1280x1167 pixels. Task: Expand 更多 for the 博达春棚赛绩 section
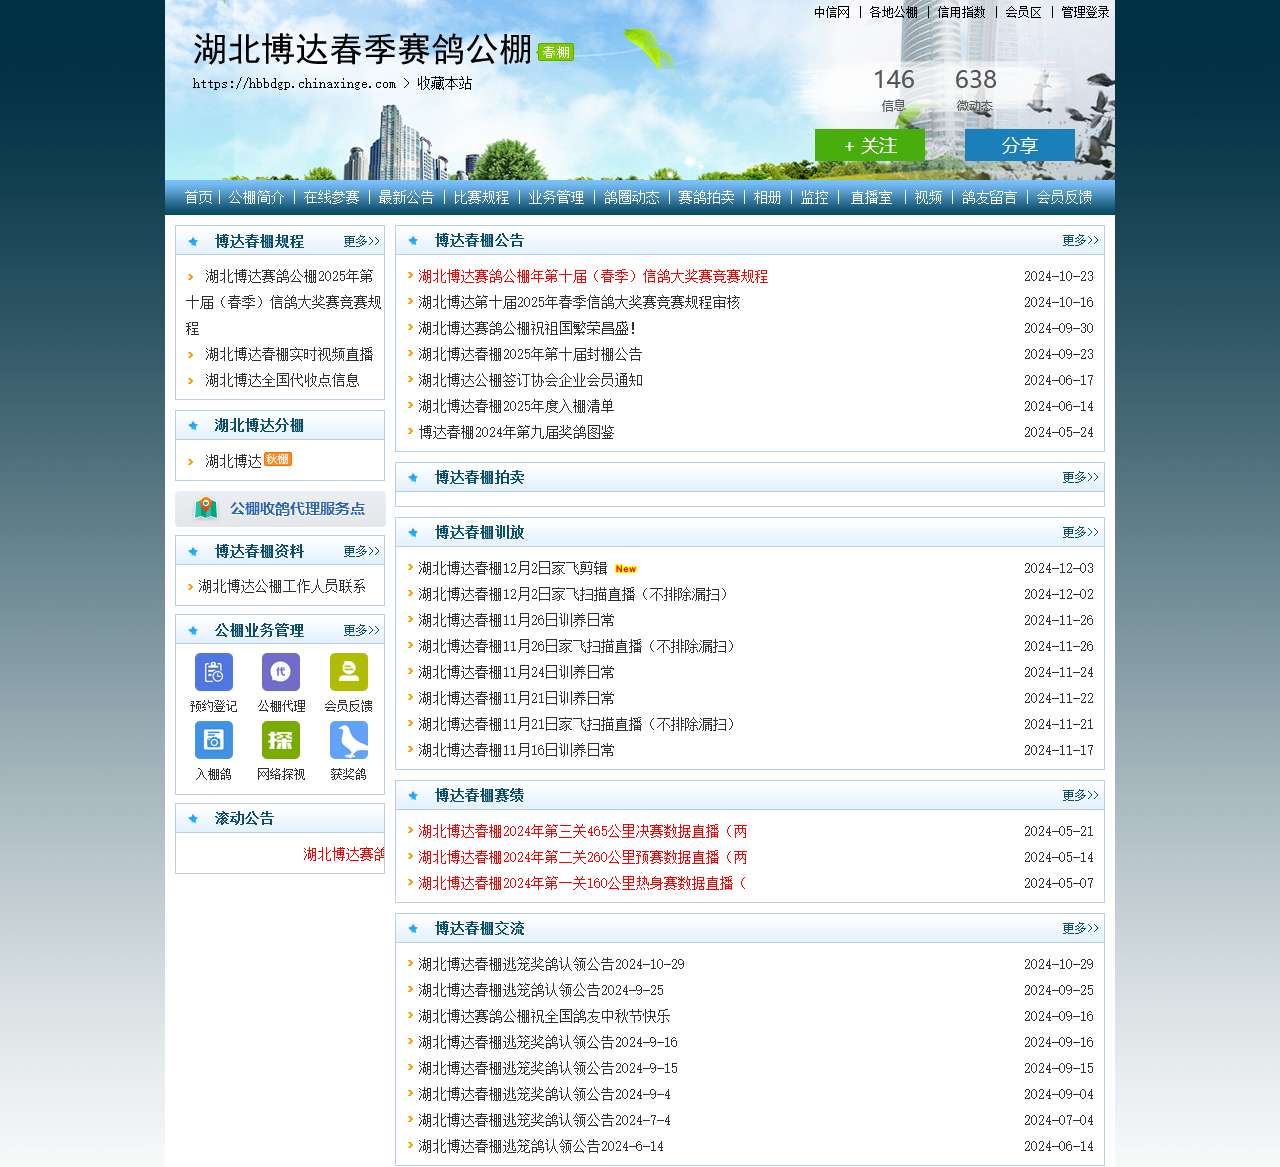point(1079,795)
